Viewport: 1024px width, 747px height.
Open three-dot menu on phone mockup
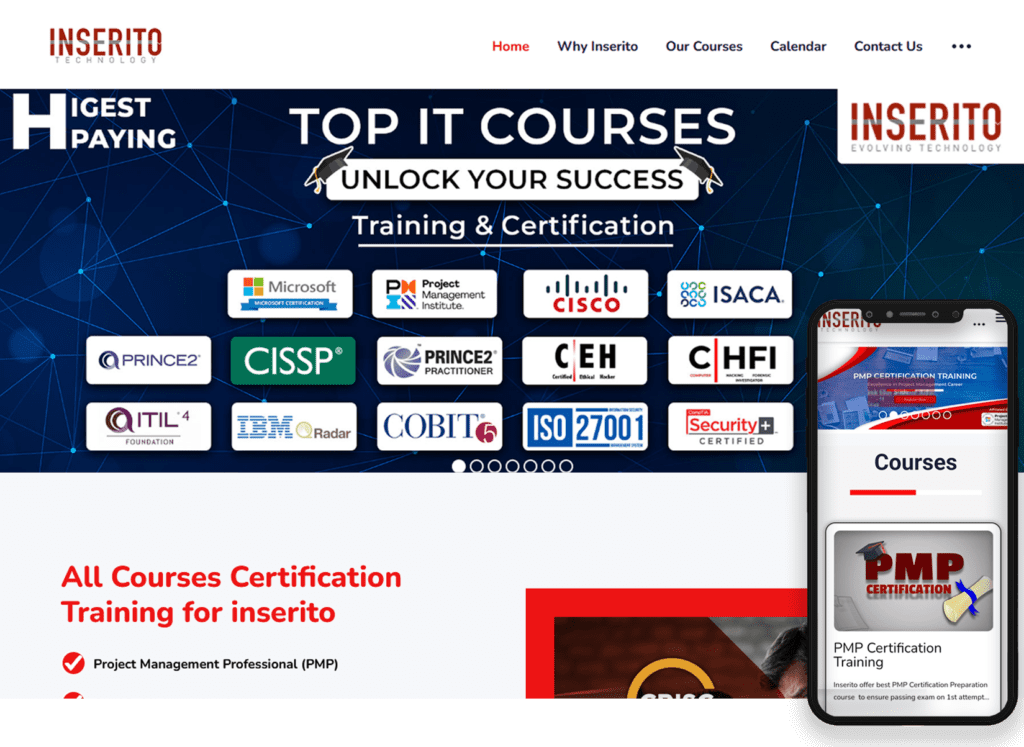[978, 324]
